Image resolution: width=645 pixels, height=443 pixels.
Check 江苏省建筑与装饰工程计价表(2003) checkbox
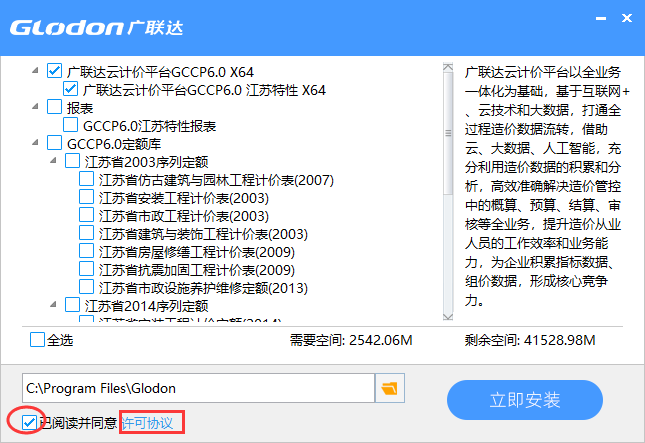pyautogui.click(x=86, y=233)
